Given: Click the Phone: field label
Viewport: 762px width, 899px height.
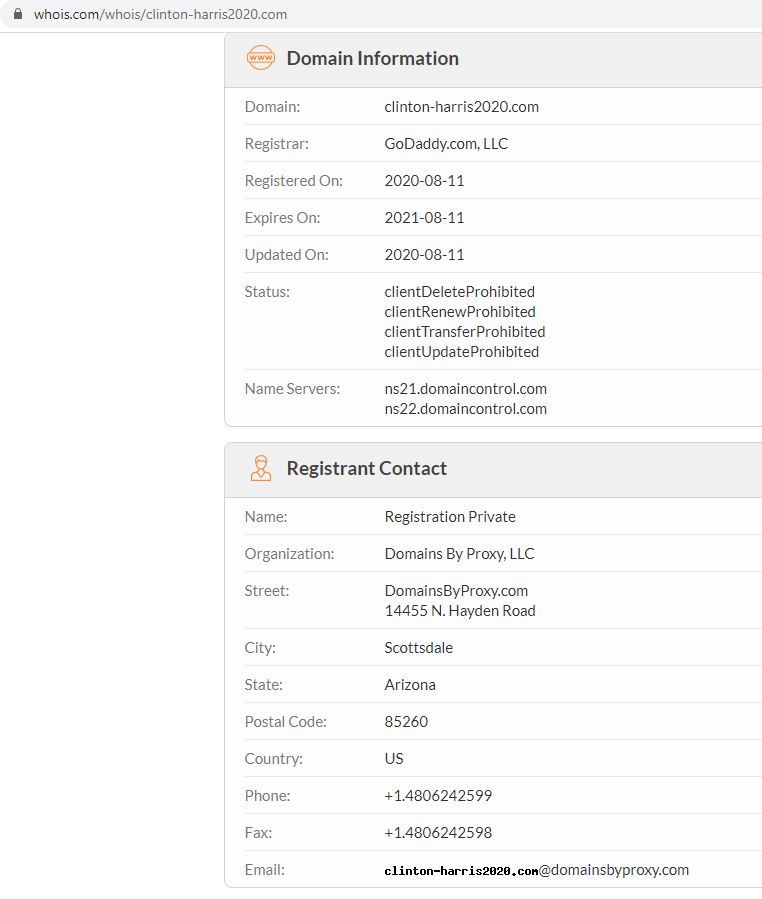Looking at the screenshot, I should [267, 796].
